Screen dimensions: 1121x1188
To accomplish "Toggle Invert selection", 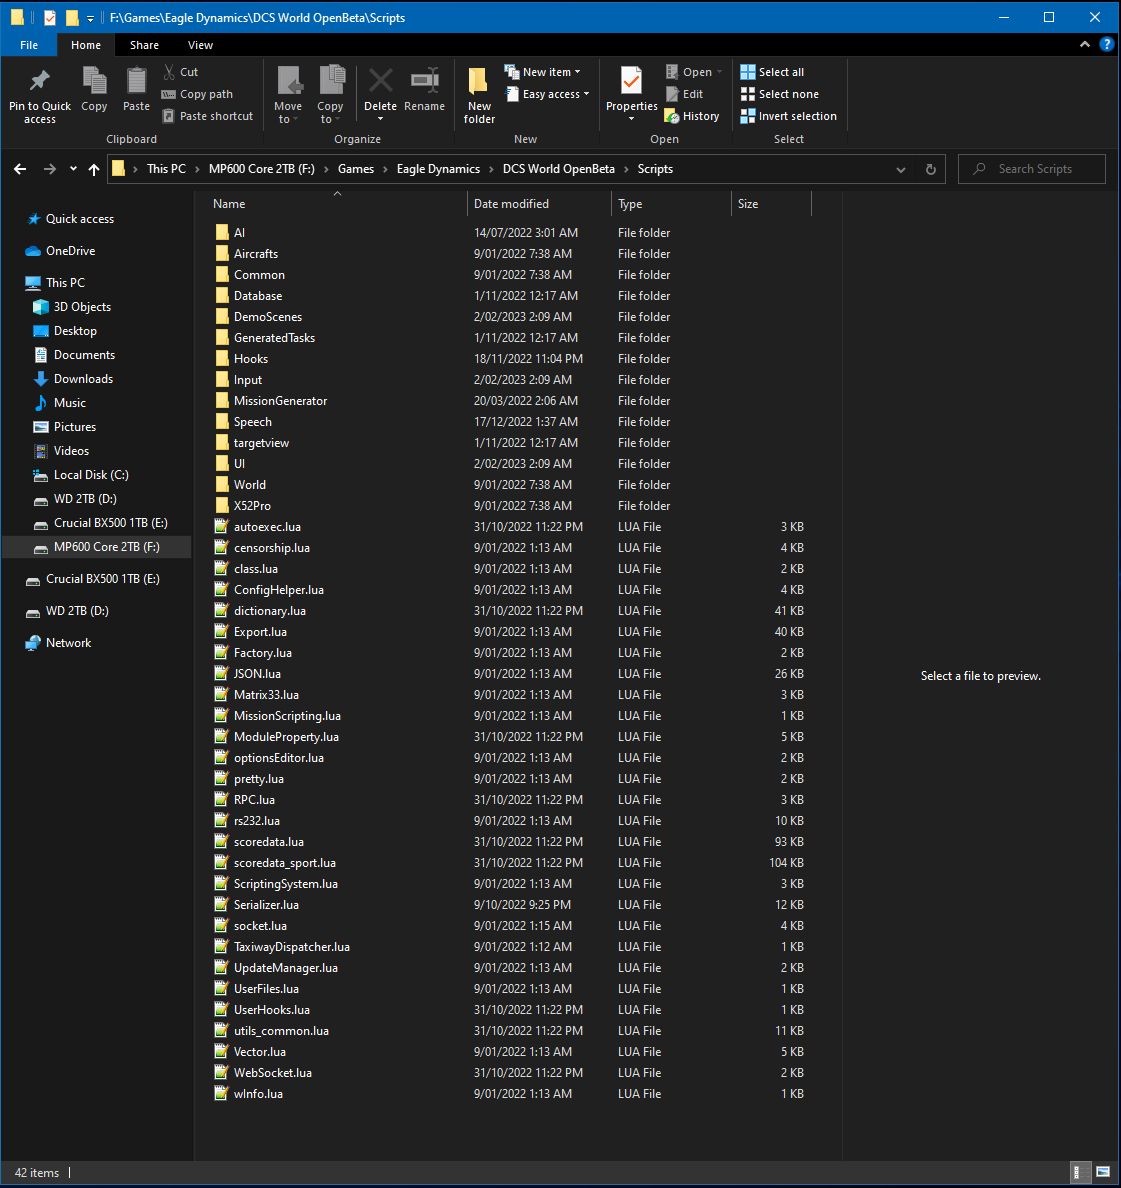I will [x=789, y=115].
